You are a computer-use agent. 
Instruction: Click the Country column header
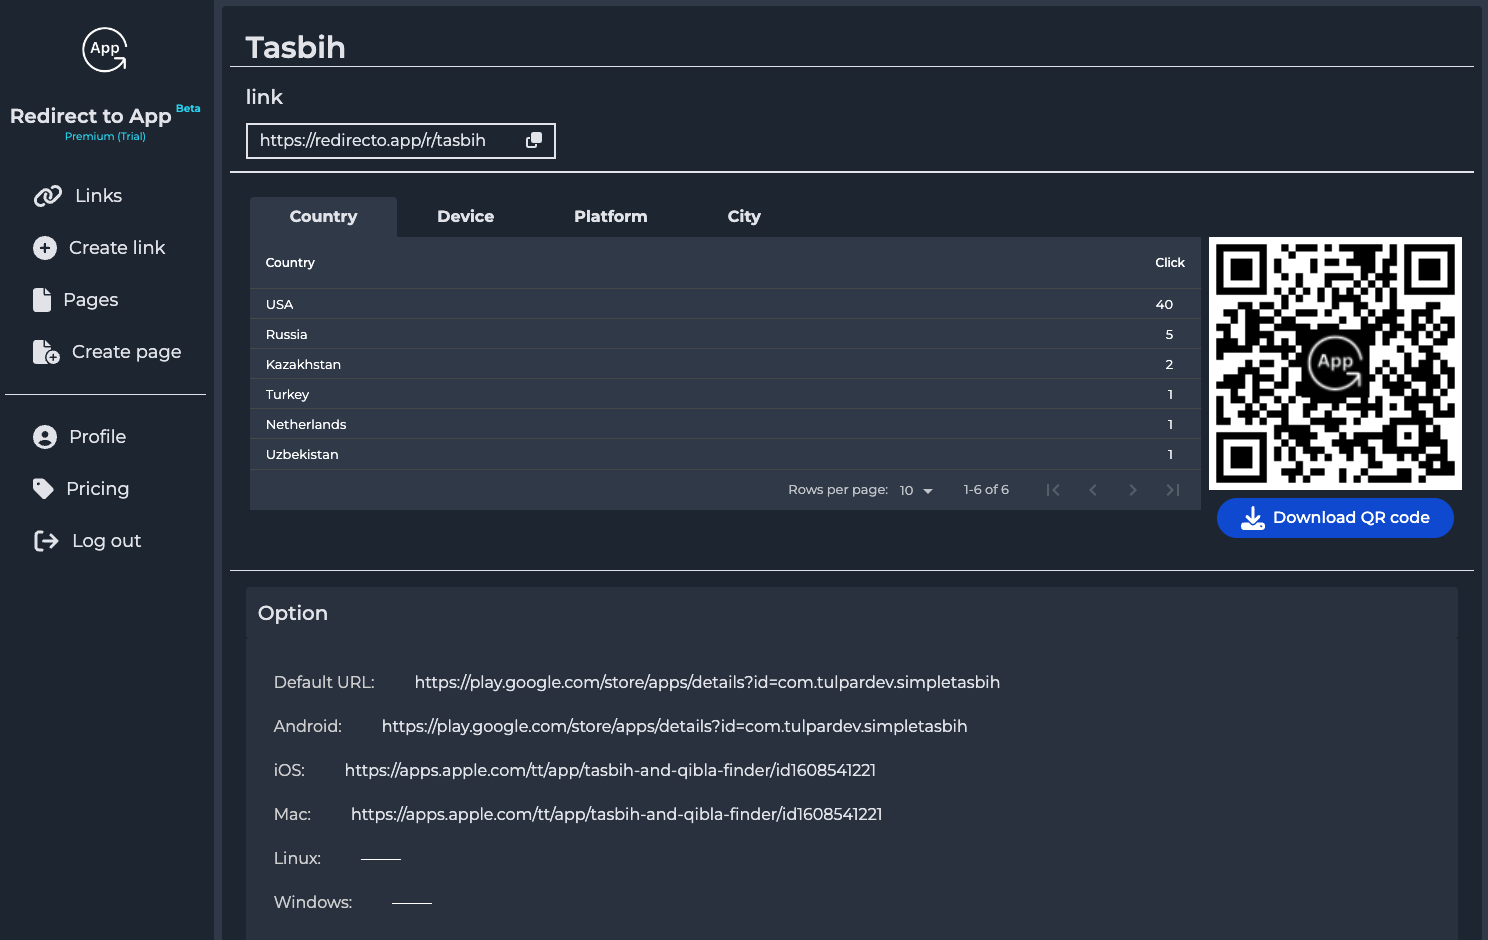click(290, 263)
